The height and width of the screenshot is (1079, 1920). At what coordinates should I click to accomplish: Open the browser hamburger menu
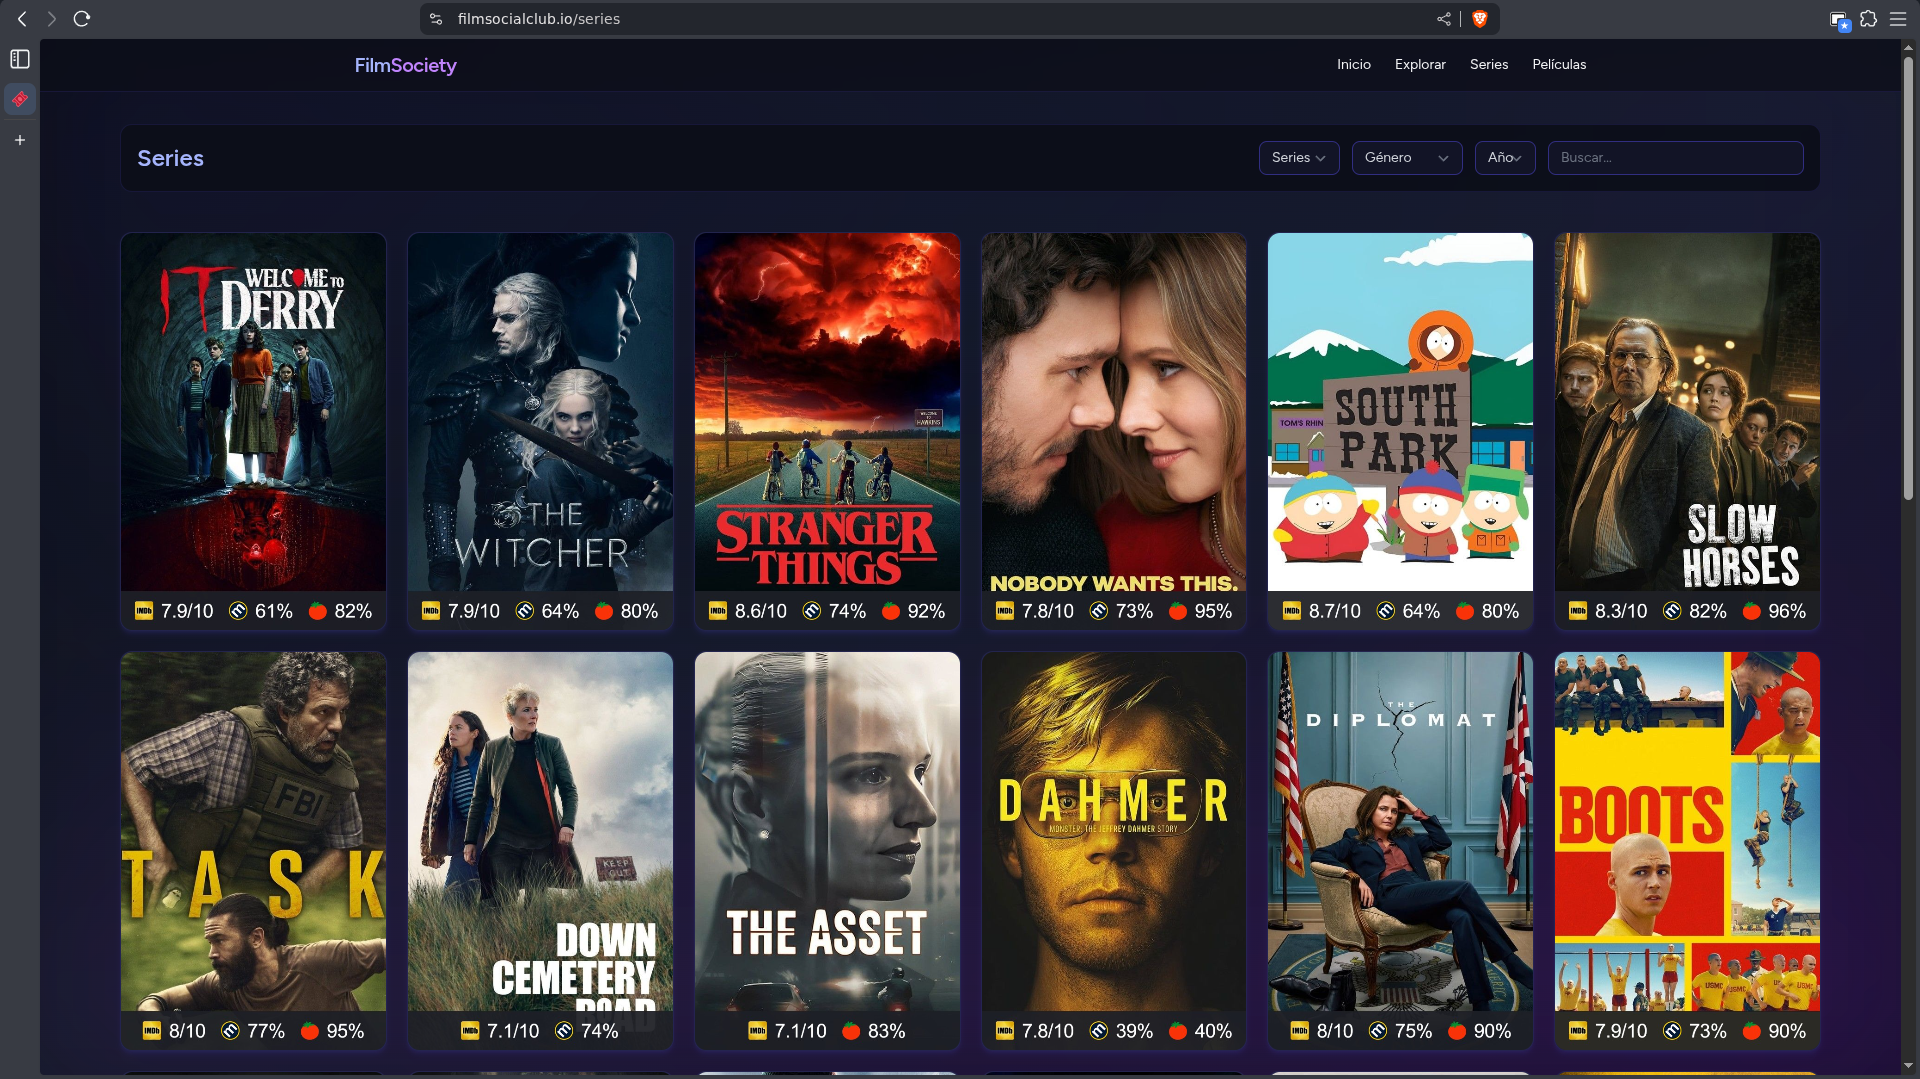(x=1898, y=19)
